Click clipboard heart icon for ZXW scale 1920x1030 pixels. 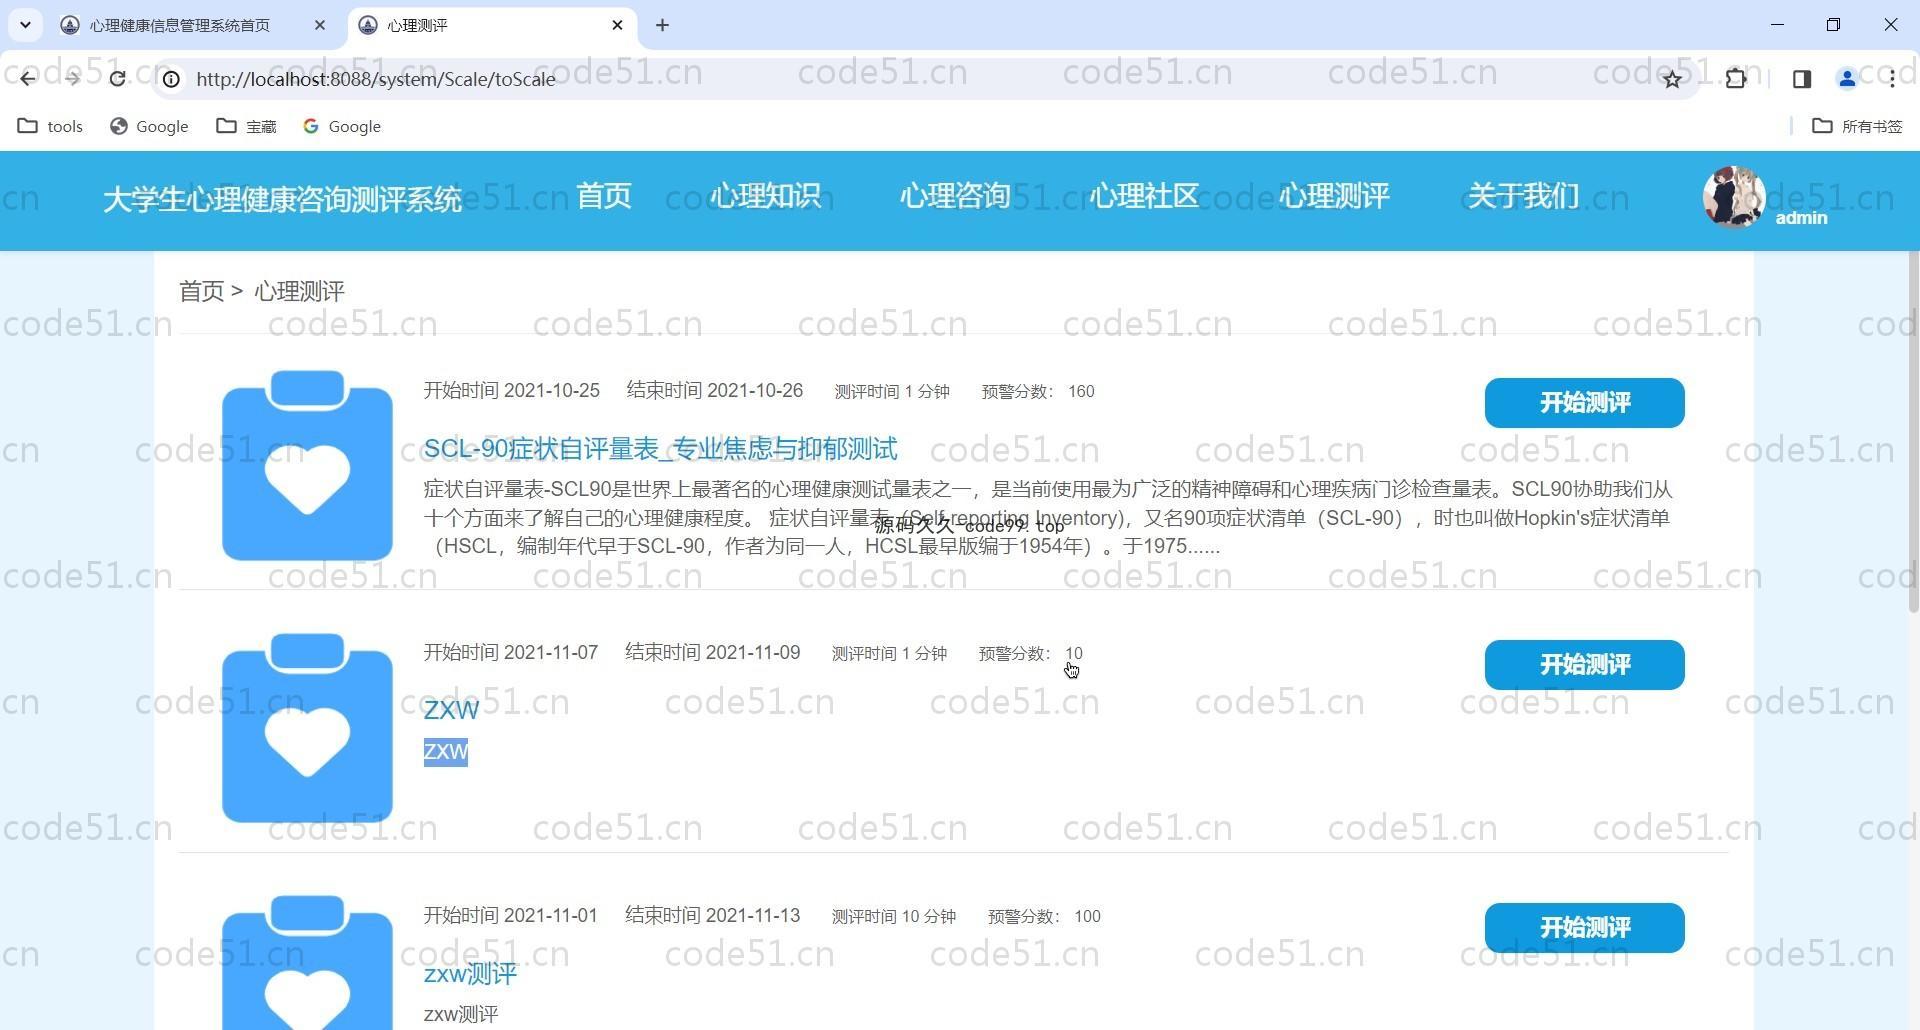pyautogui.click(x=307, y=728)
